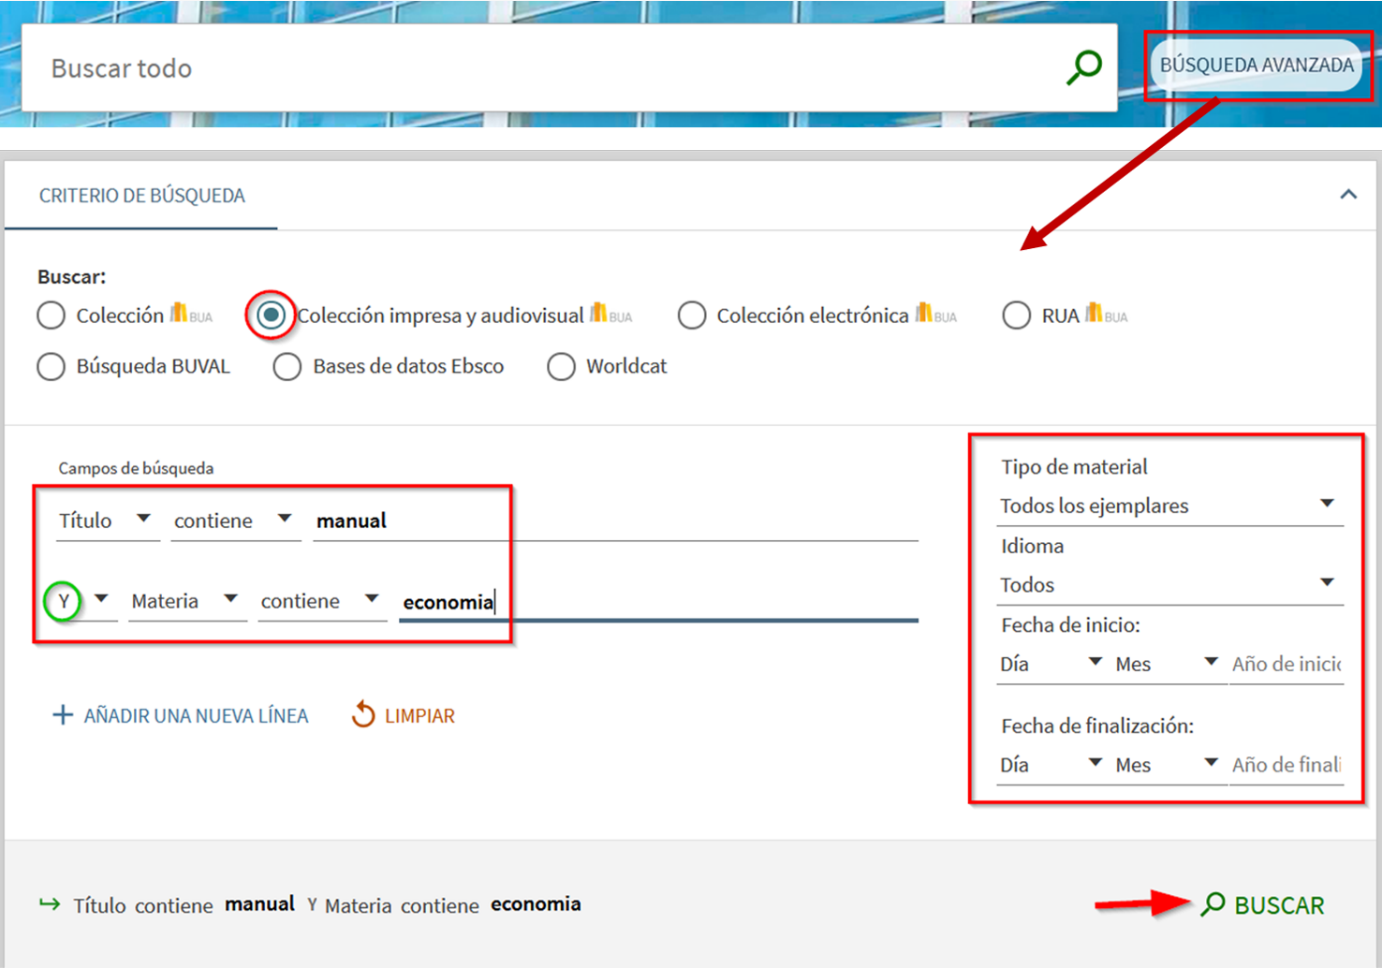This screenshot has height=968, width=1382.
Task: Open the Título field dropdown
Action: (x=107, y=520)
